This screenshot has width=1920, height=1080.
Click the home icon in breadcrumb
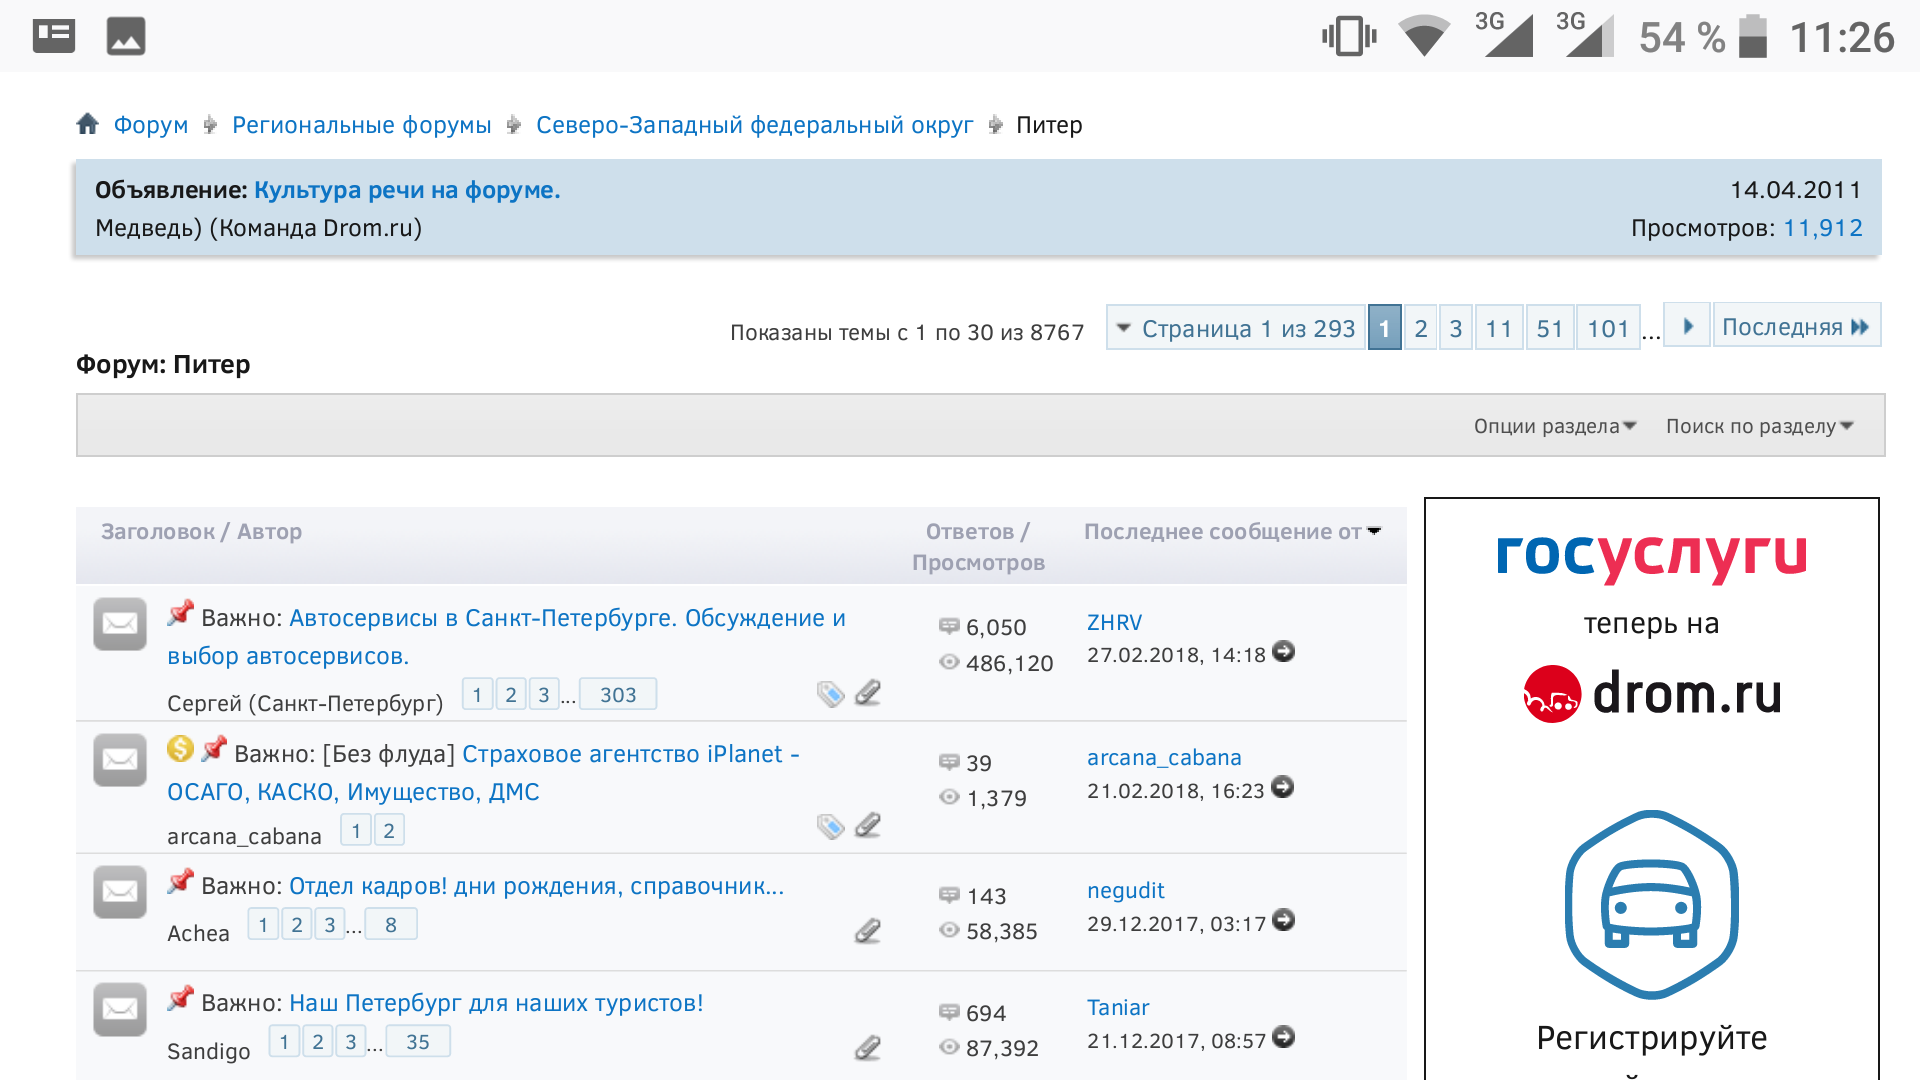pyautogui.click(x=88, y=124)
